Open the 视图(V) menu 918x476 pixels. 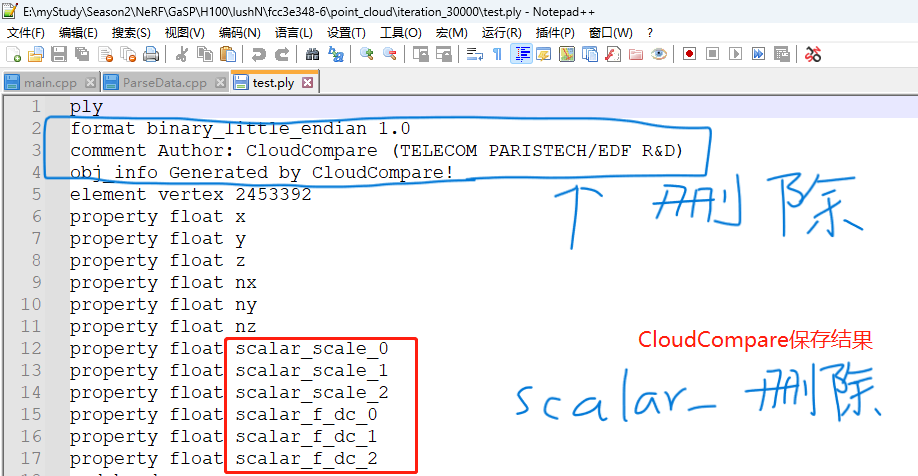(184, 33)
